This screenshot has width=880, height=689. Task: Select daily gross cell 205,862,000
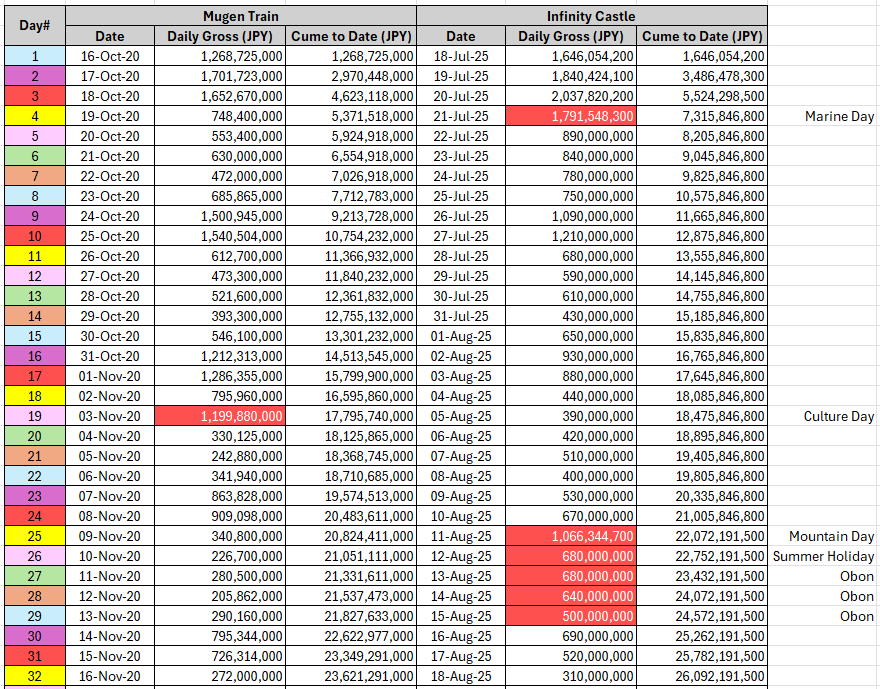[x=220, y=596]
